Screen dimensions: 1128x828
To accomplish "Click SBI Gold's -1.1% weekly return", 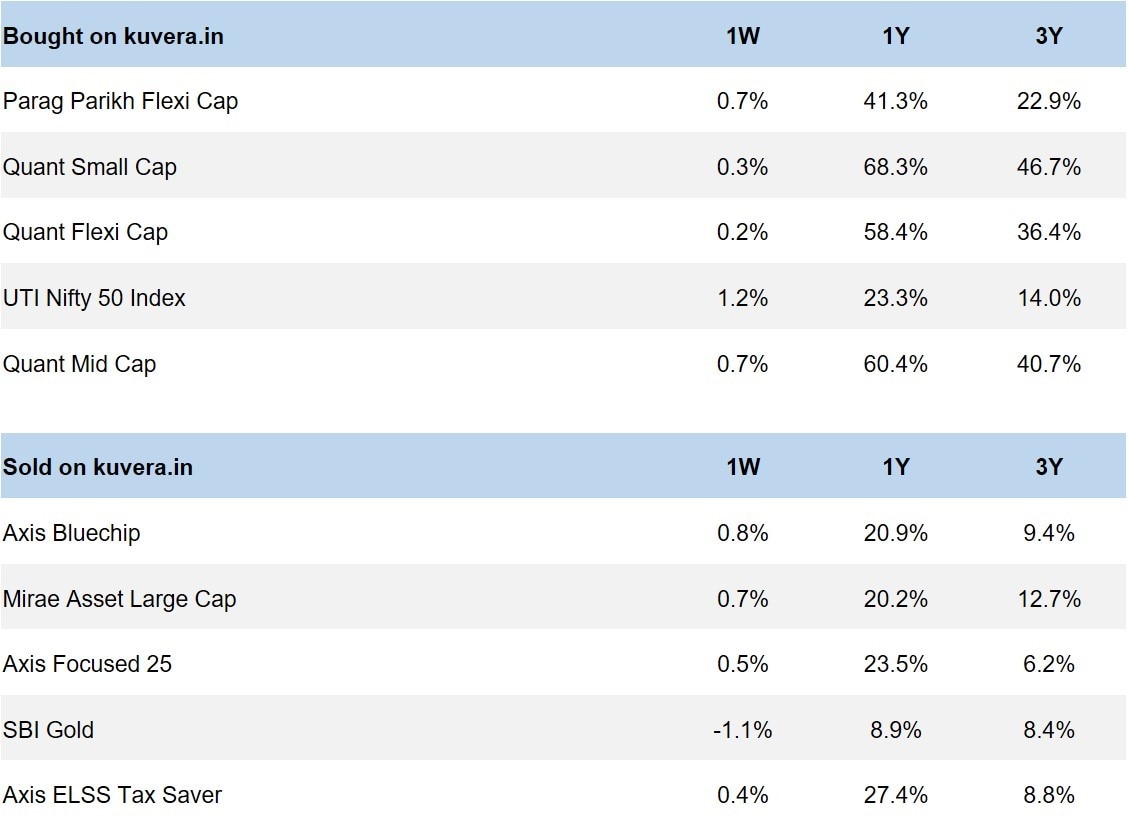I will (743, 730).
